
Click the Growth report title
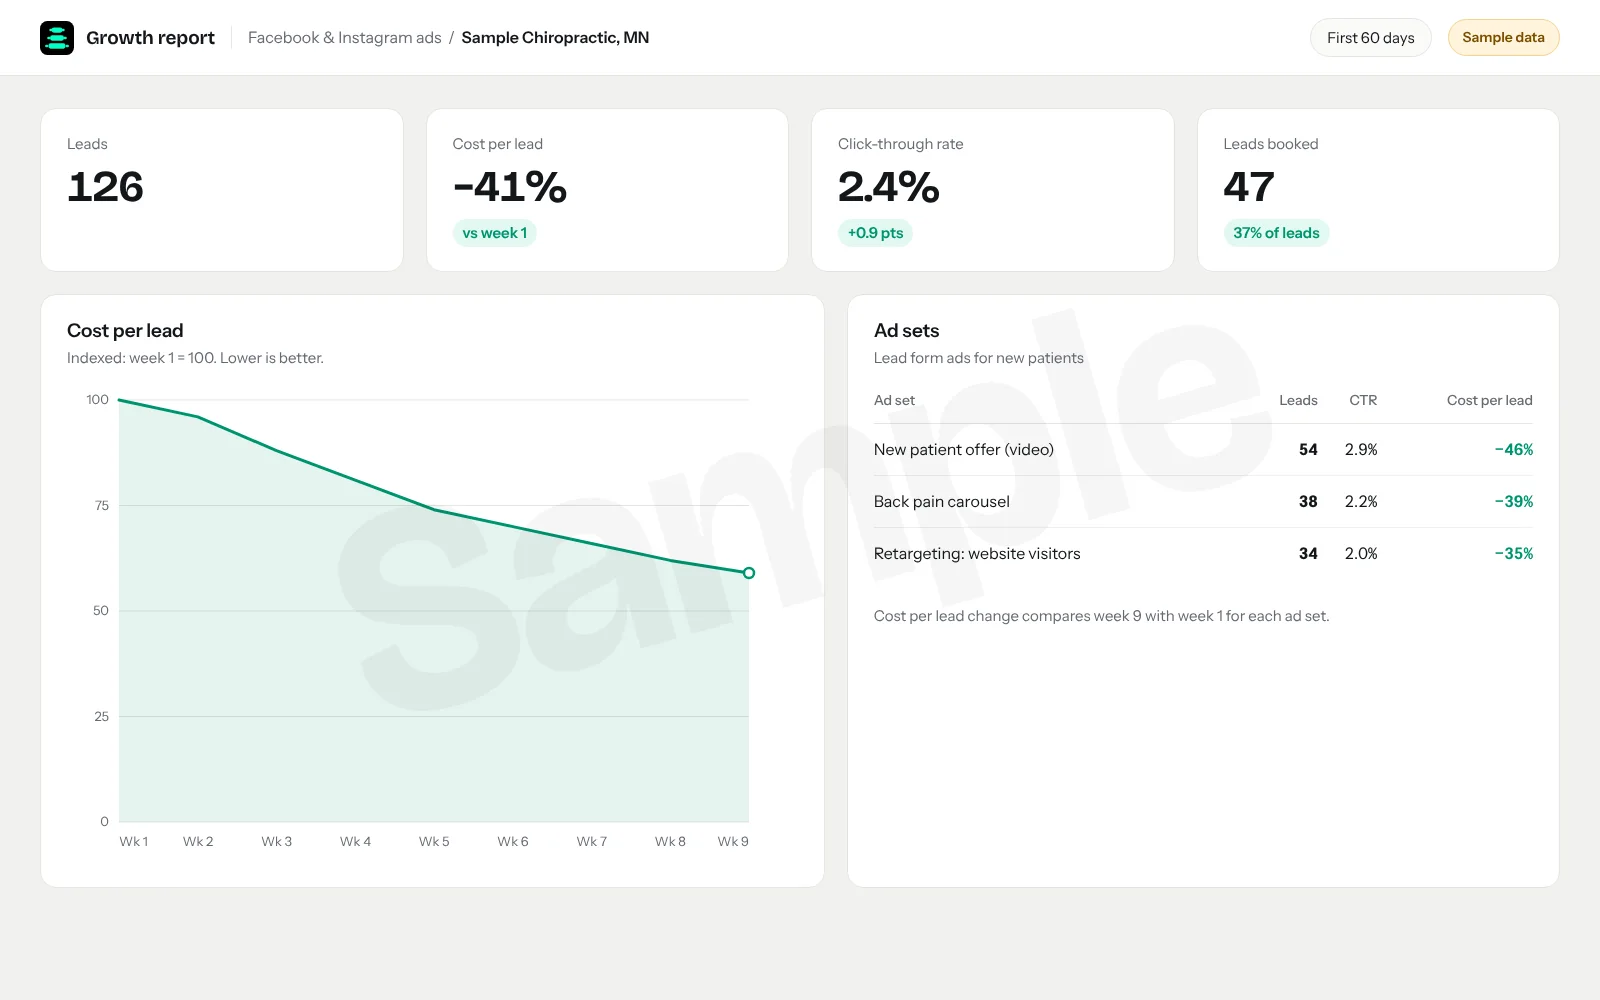(150, 38)
